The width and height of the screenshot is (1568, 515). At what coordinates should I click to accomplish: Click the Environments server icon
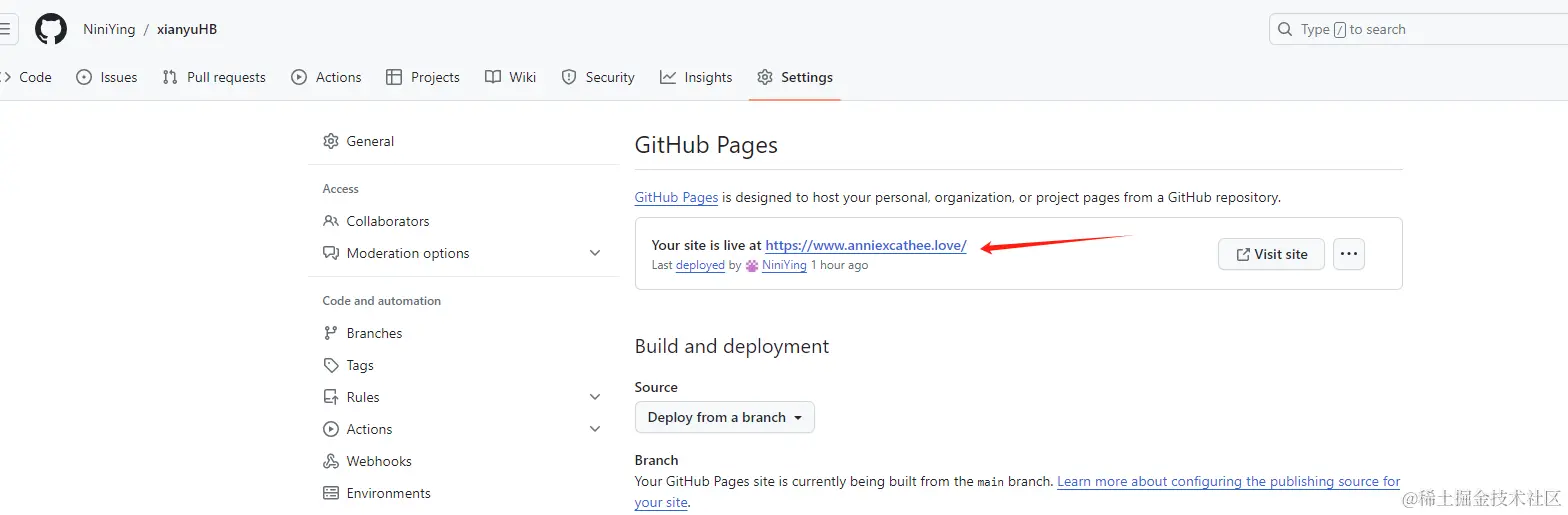[x=331, y=493]
